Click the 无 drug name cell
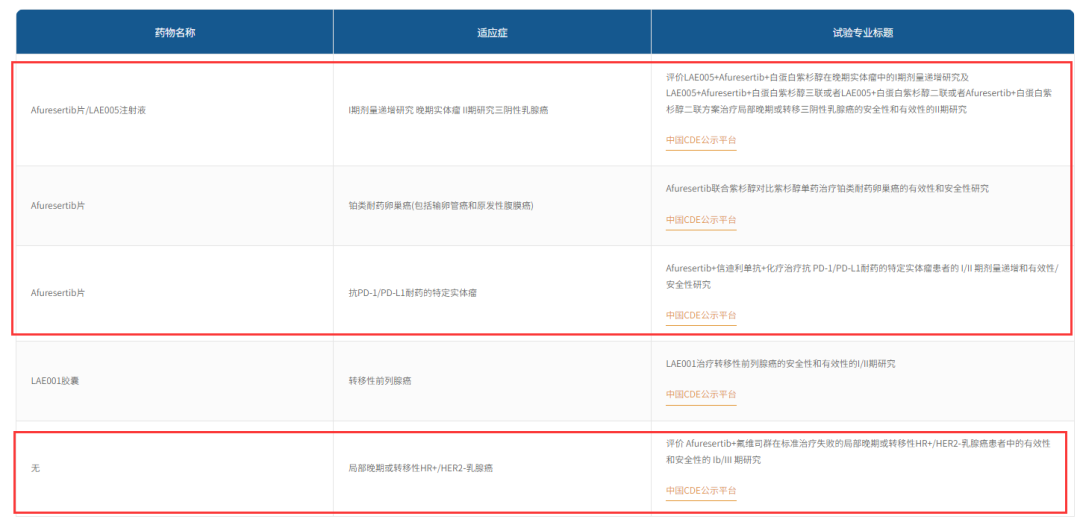Image resolution: width=1080 pixels, height=522 pixels. tap(36, 468)
